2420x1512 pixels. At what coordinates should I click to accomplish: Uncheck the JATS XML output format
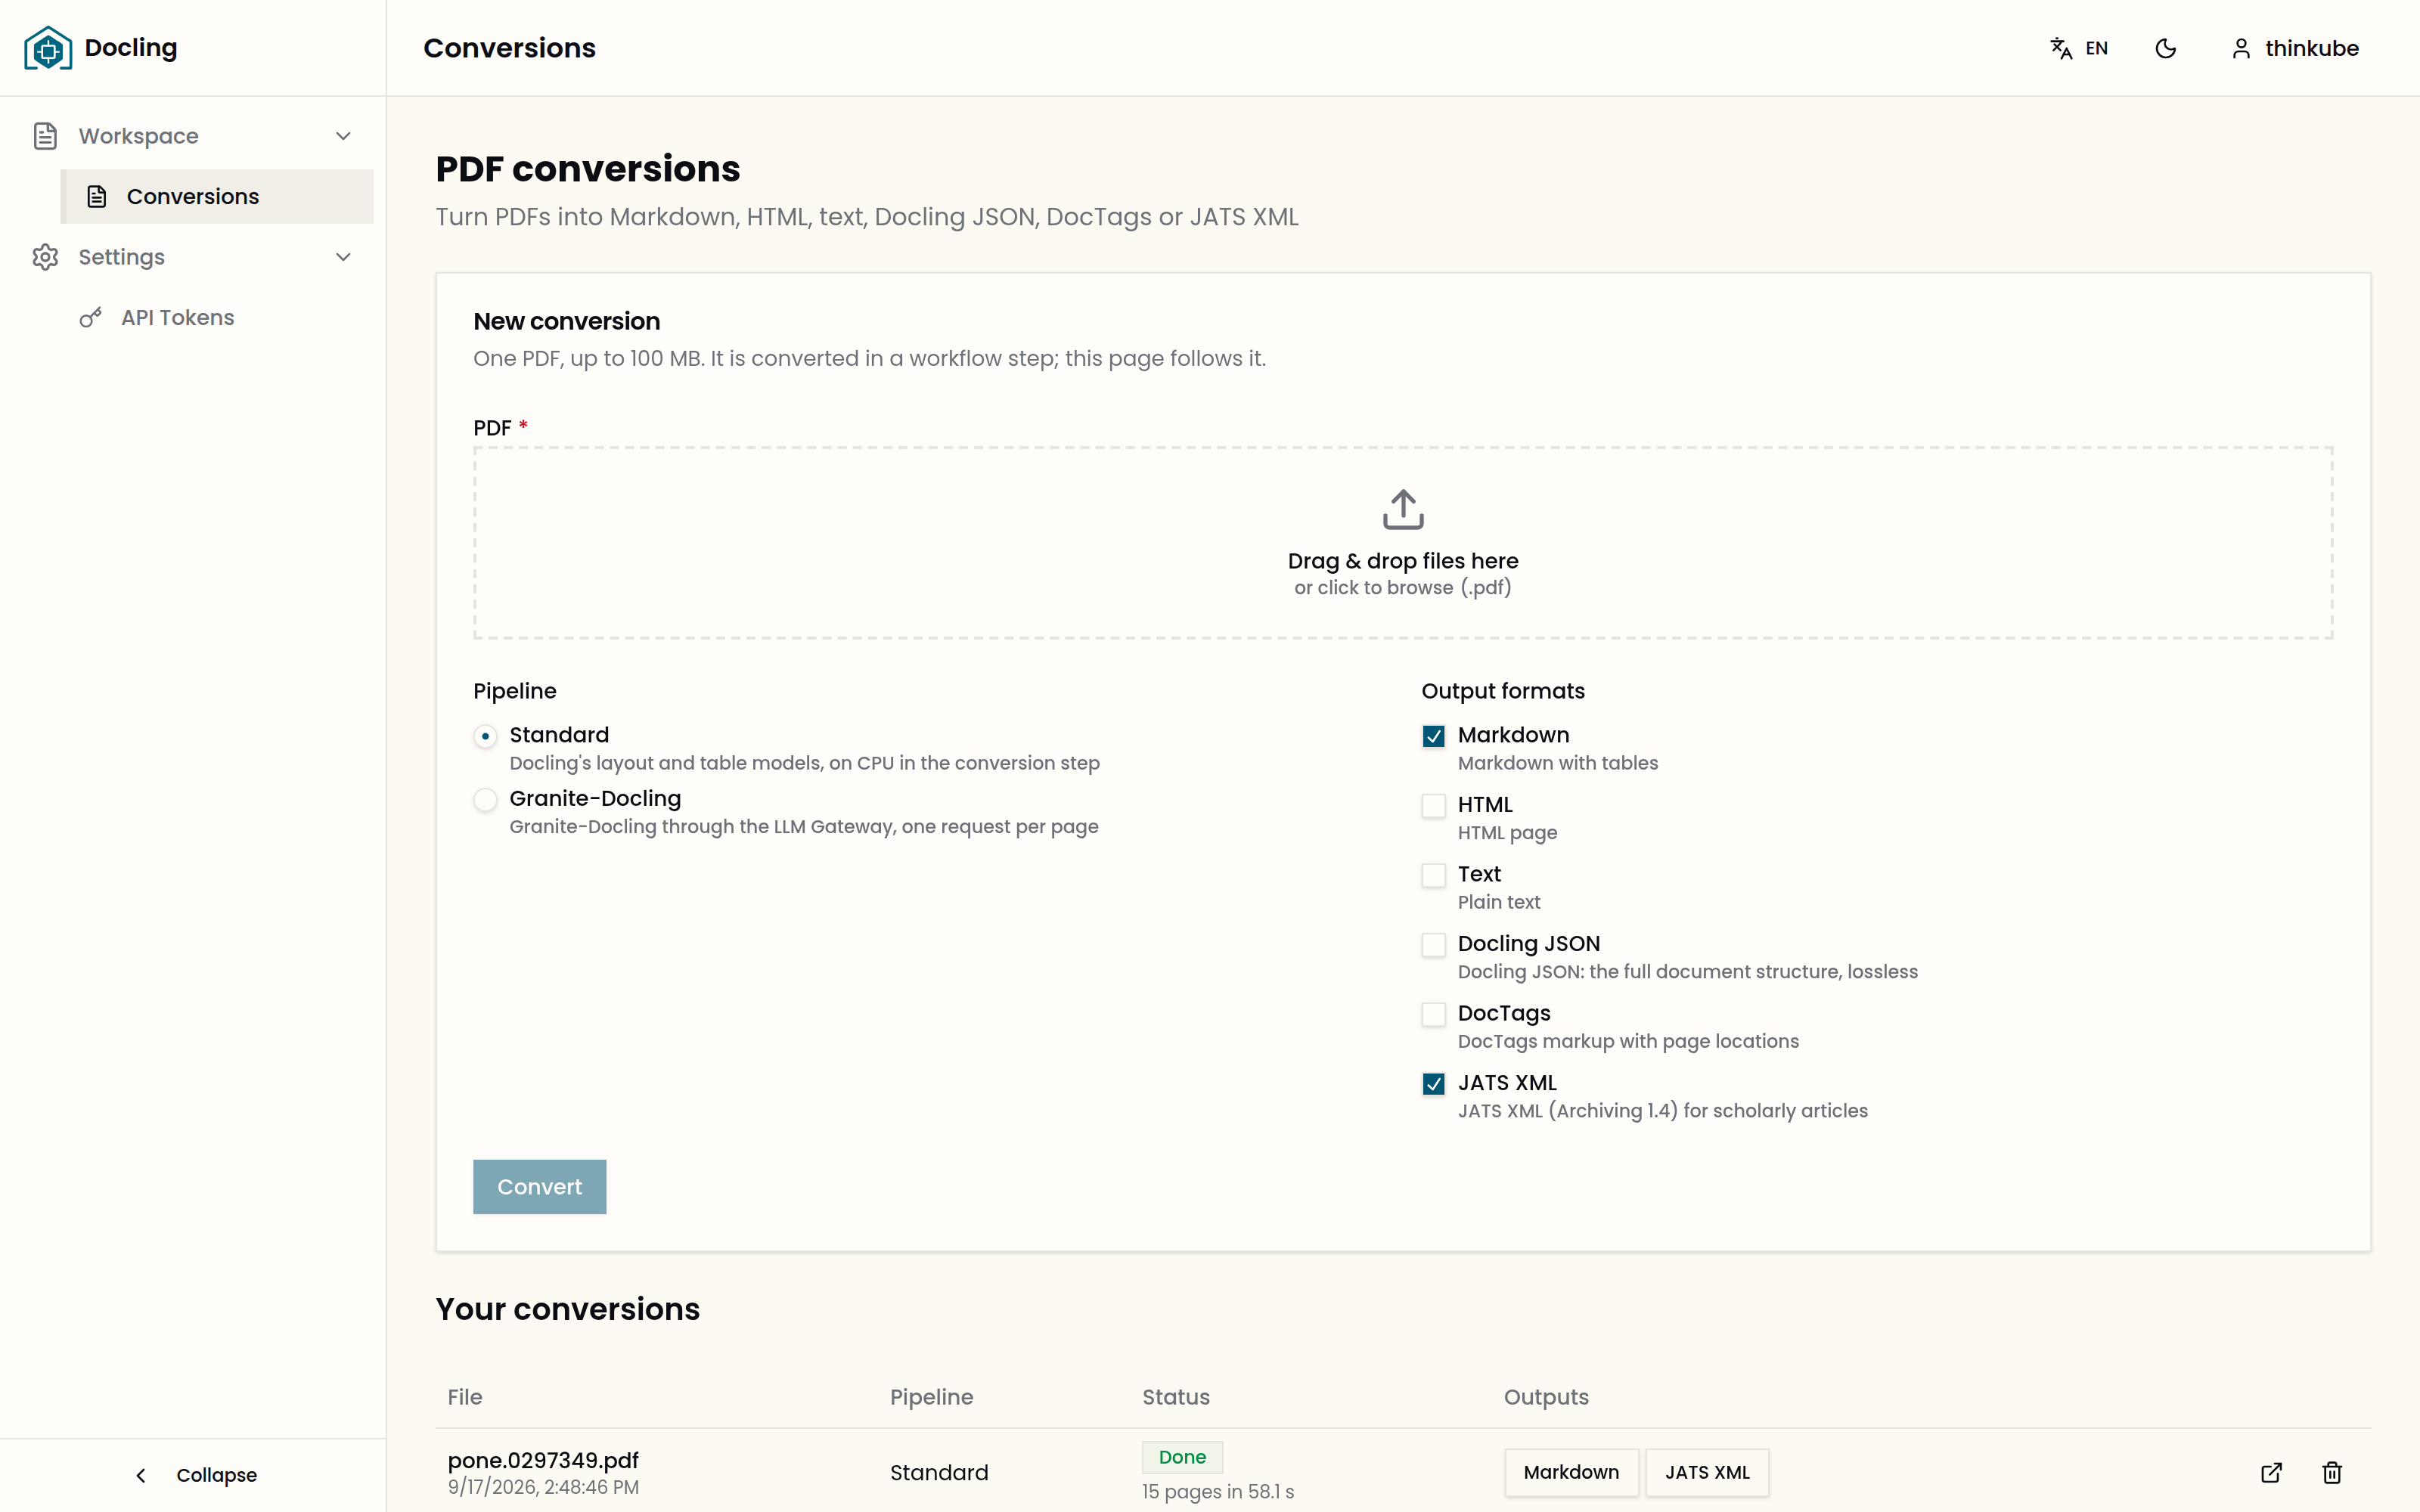point(1433,1084)
